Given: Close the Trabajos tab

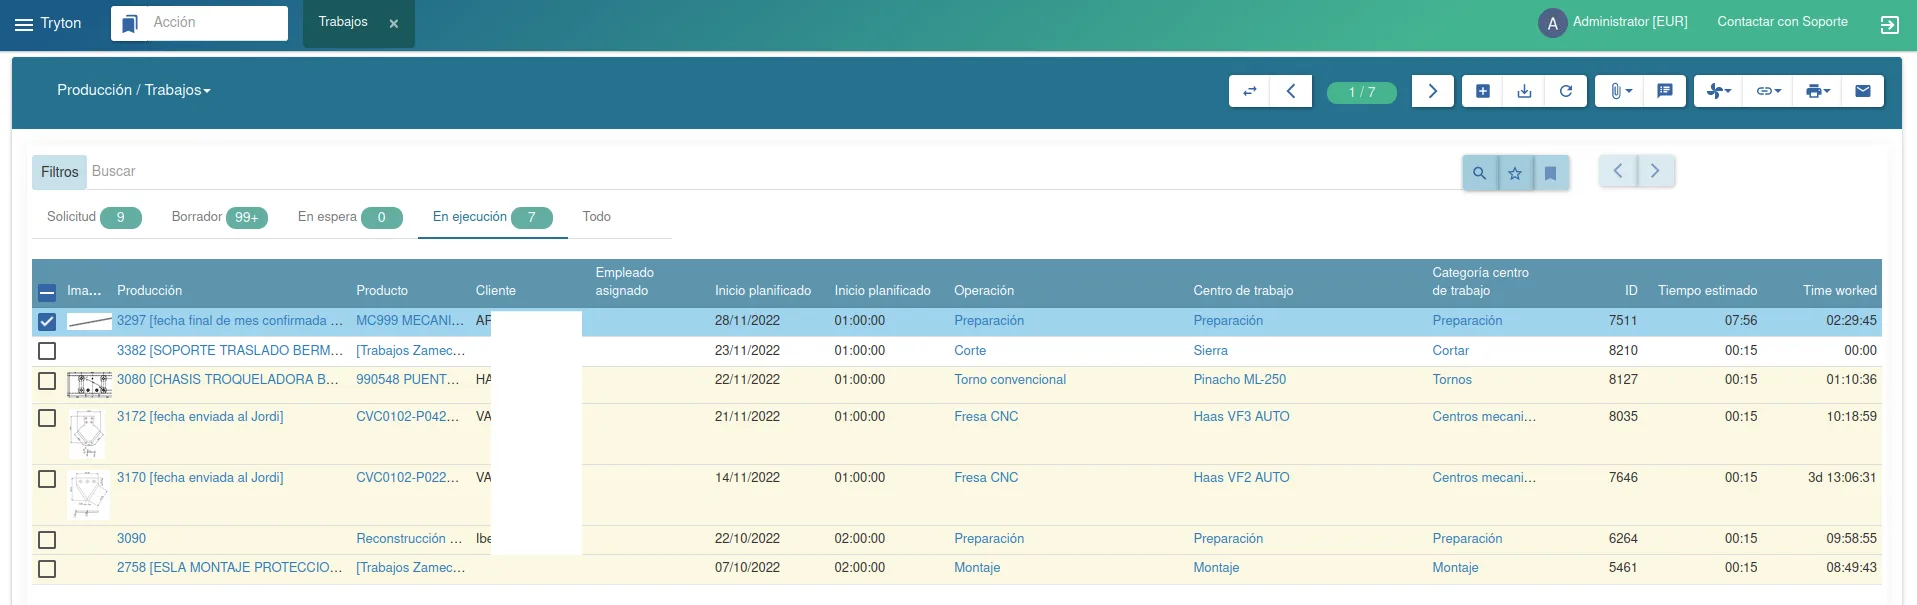Looking at the screenshot, I should click(x=394, y=24).
